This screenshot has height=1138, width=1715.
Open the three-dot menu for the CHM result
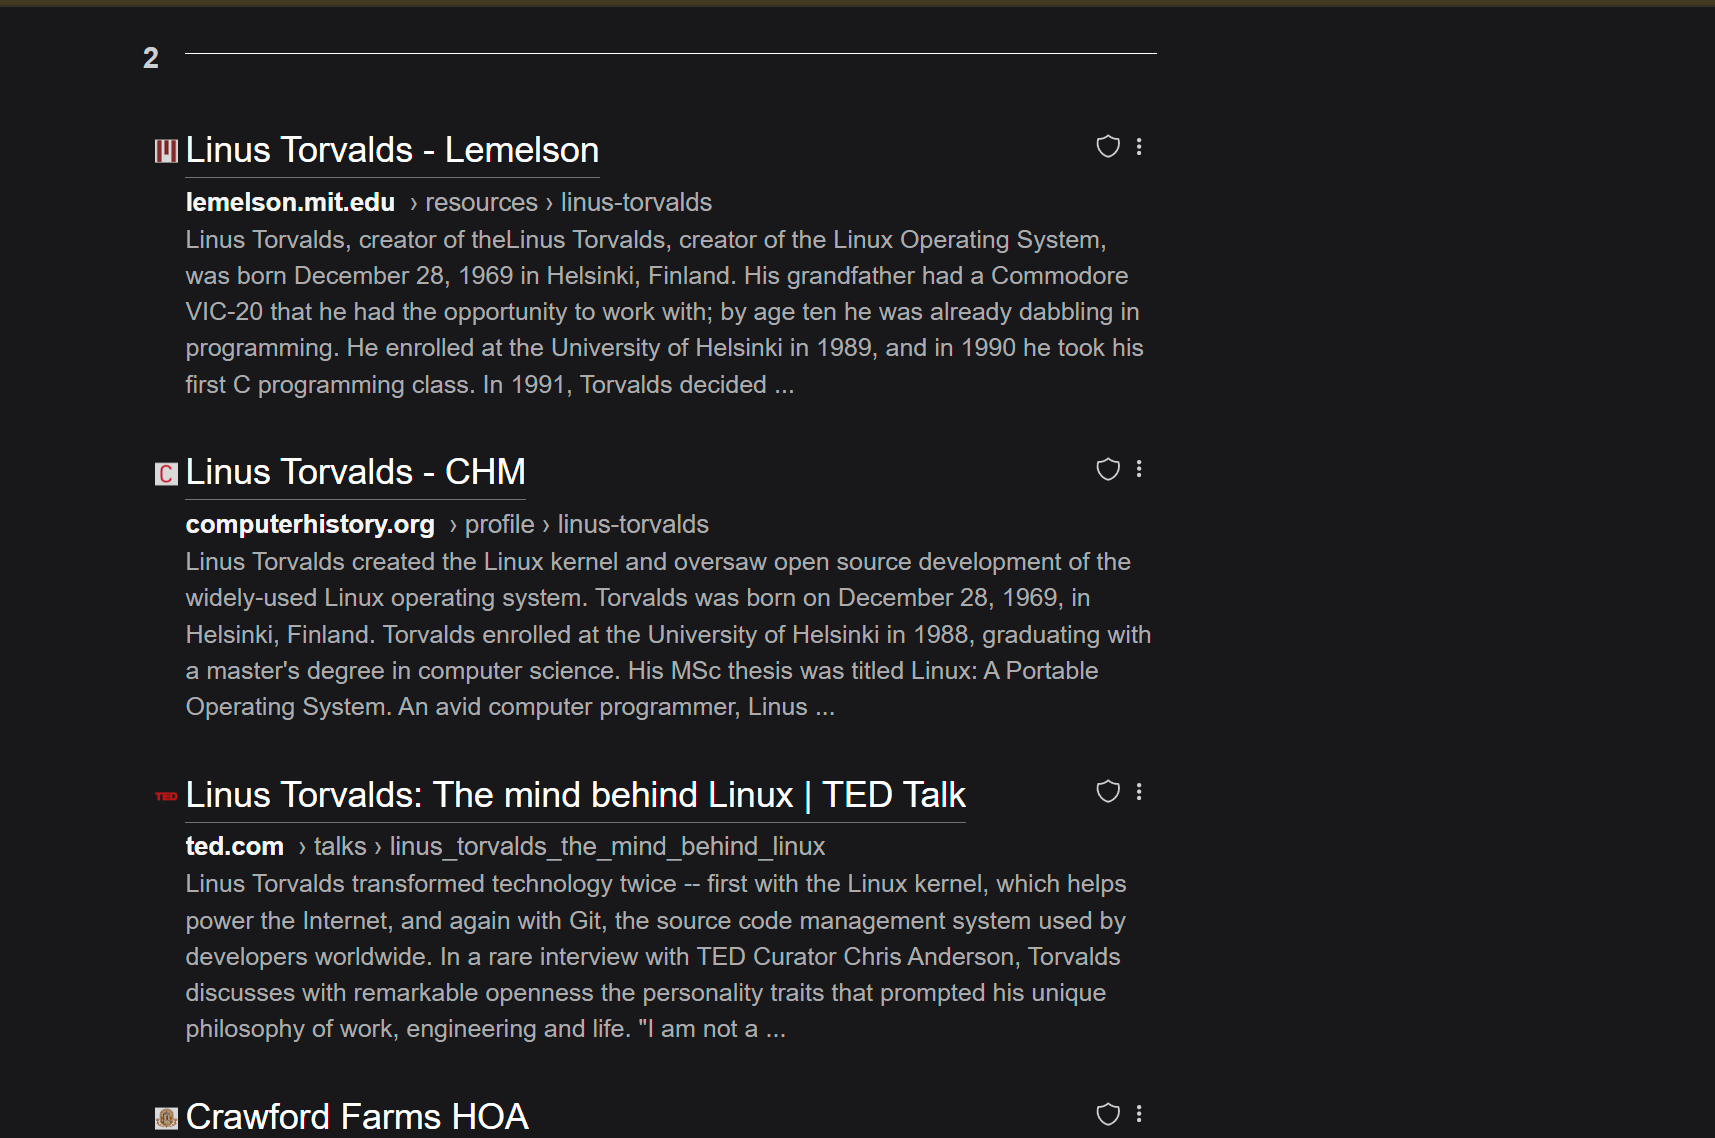point(1139,469)
